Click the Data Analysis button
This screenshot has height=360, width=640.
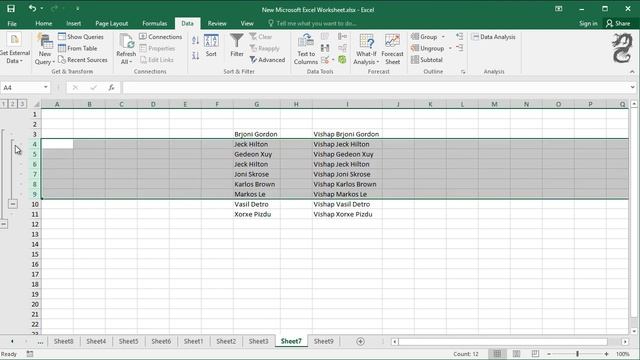click(493, 37)
